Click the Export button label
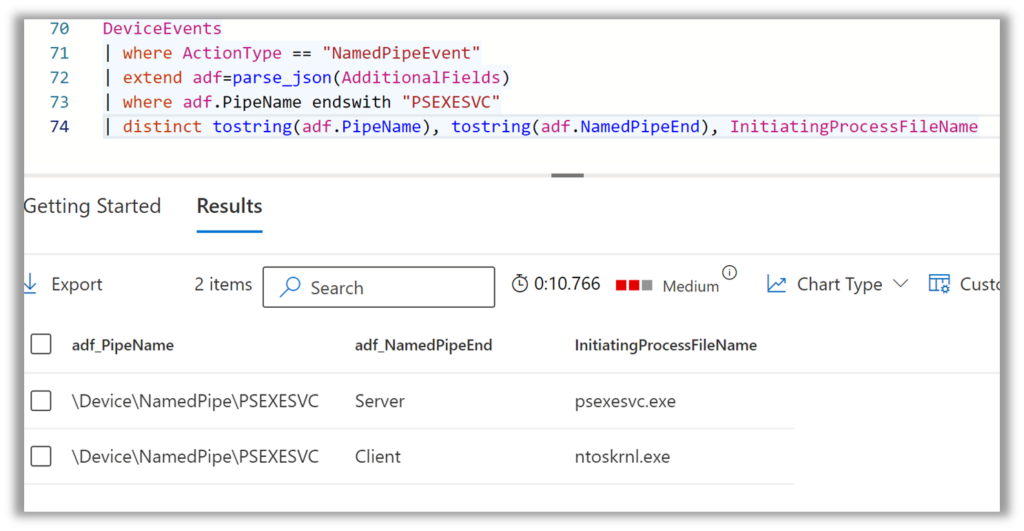Image resolution: width=1024 pixels, height=531 pixels. (x=77, y=284)
